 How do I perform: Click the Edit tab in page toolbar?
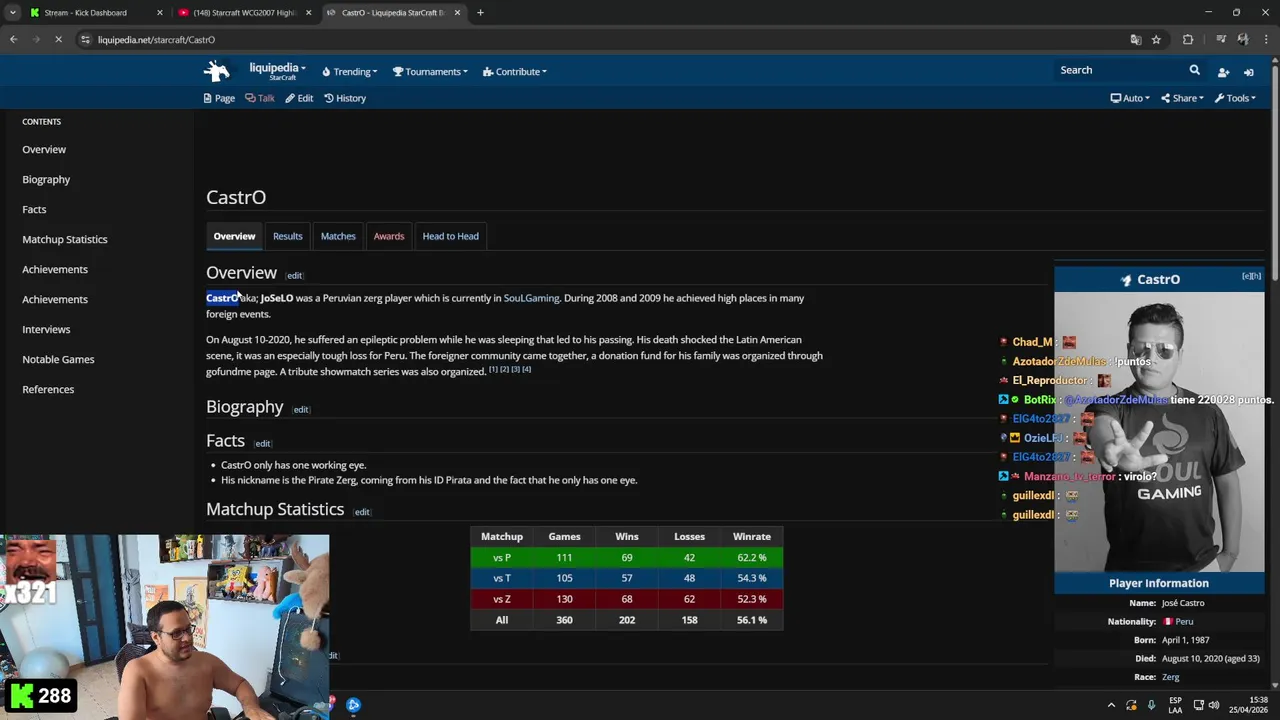(299, 98)
